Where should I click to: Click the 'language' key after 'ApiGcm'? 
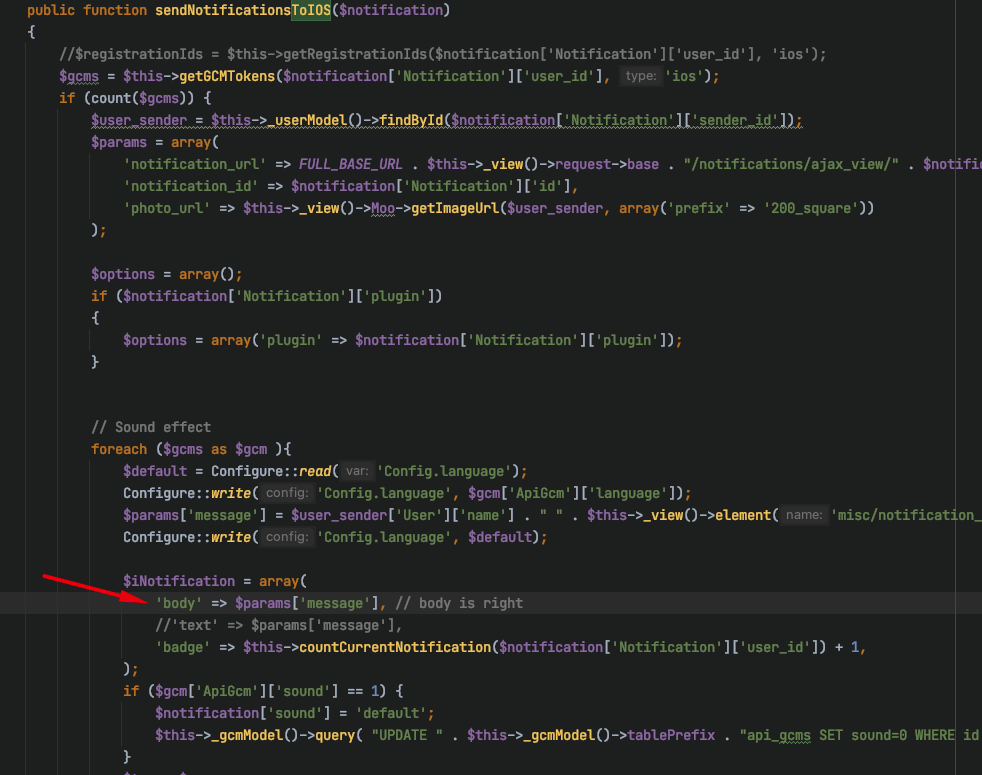click(x=628, y=493)
